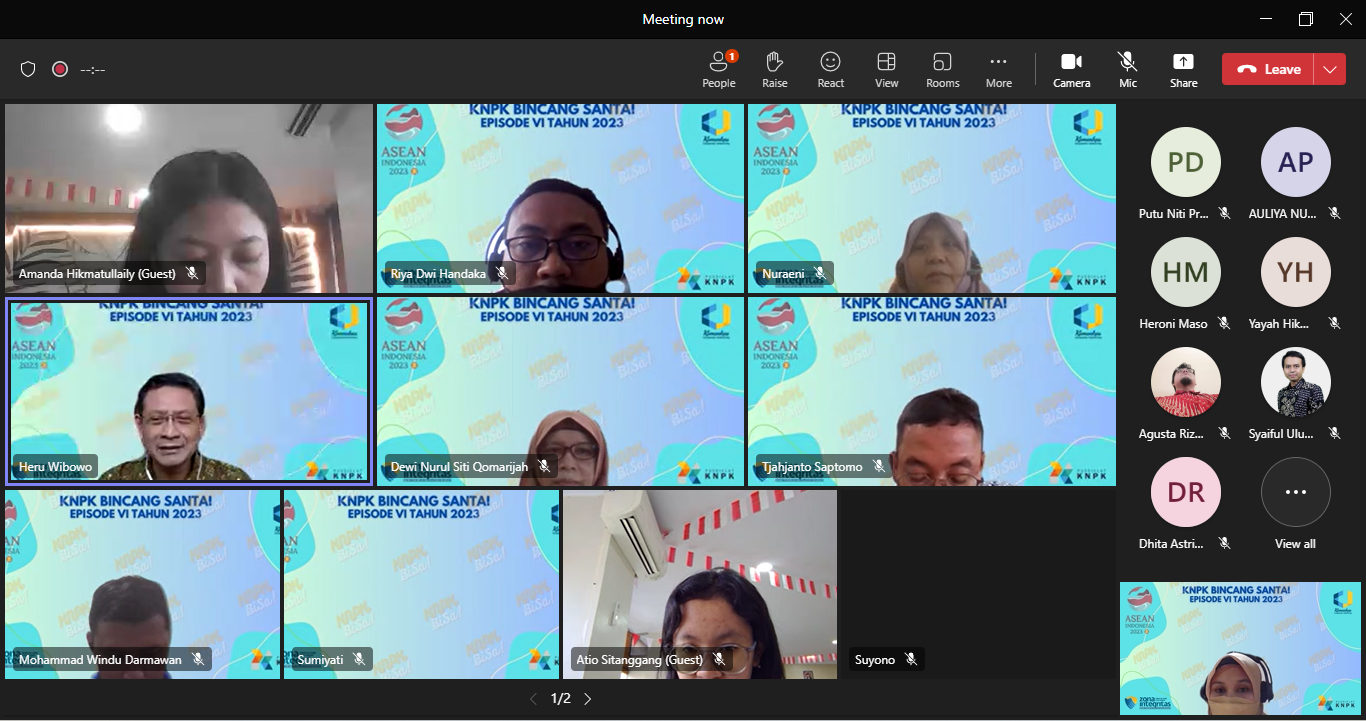Go to previous participants page

pos(533,699)
